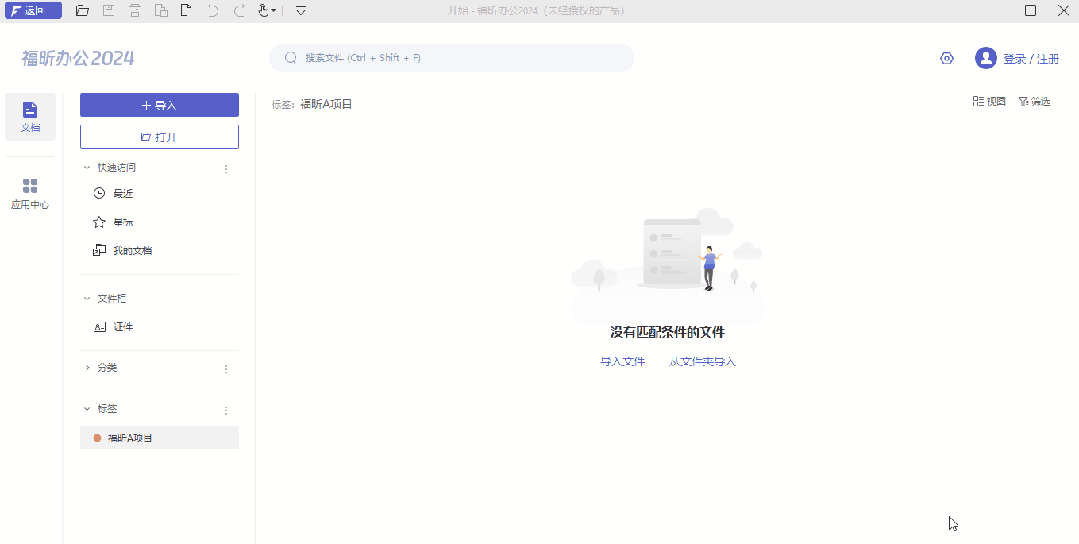Create a new blank document via page icon

click(185, 10)
